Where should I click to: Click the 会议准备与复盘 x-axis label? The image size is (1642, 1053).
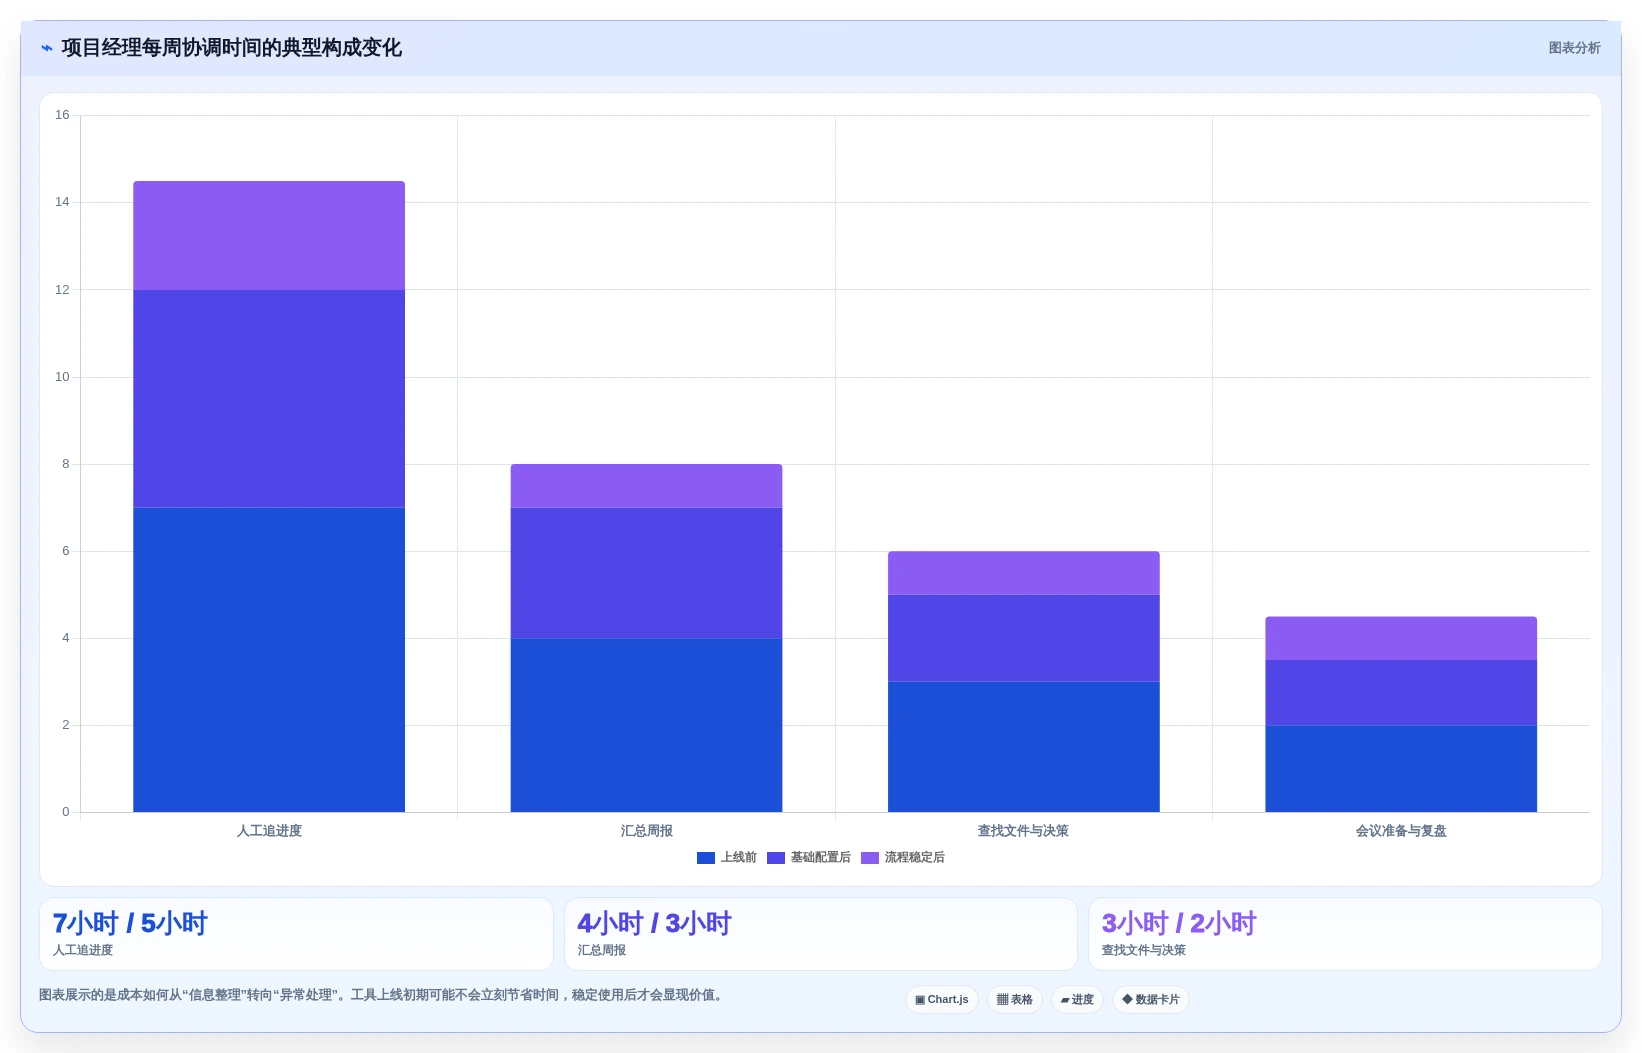coord(1401,831)
